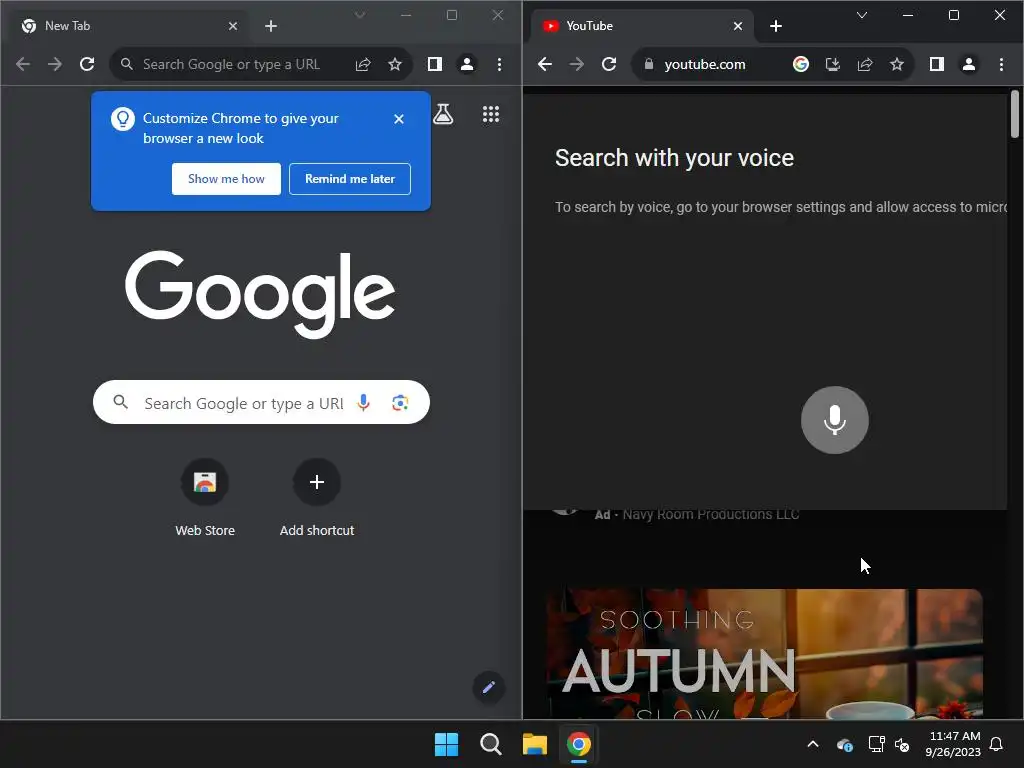Open side panel in New Tab window
1024x768 pixels.
(435, 64)
